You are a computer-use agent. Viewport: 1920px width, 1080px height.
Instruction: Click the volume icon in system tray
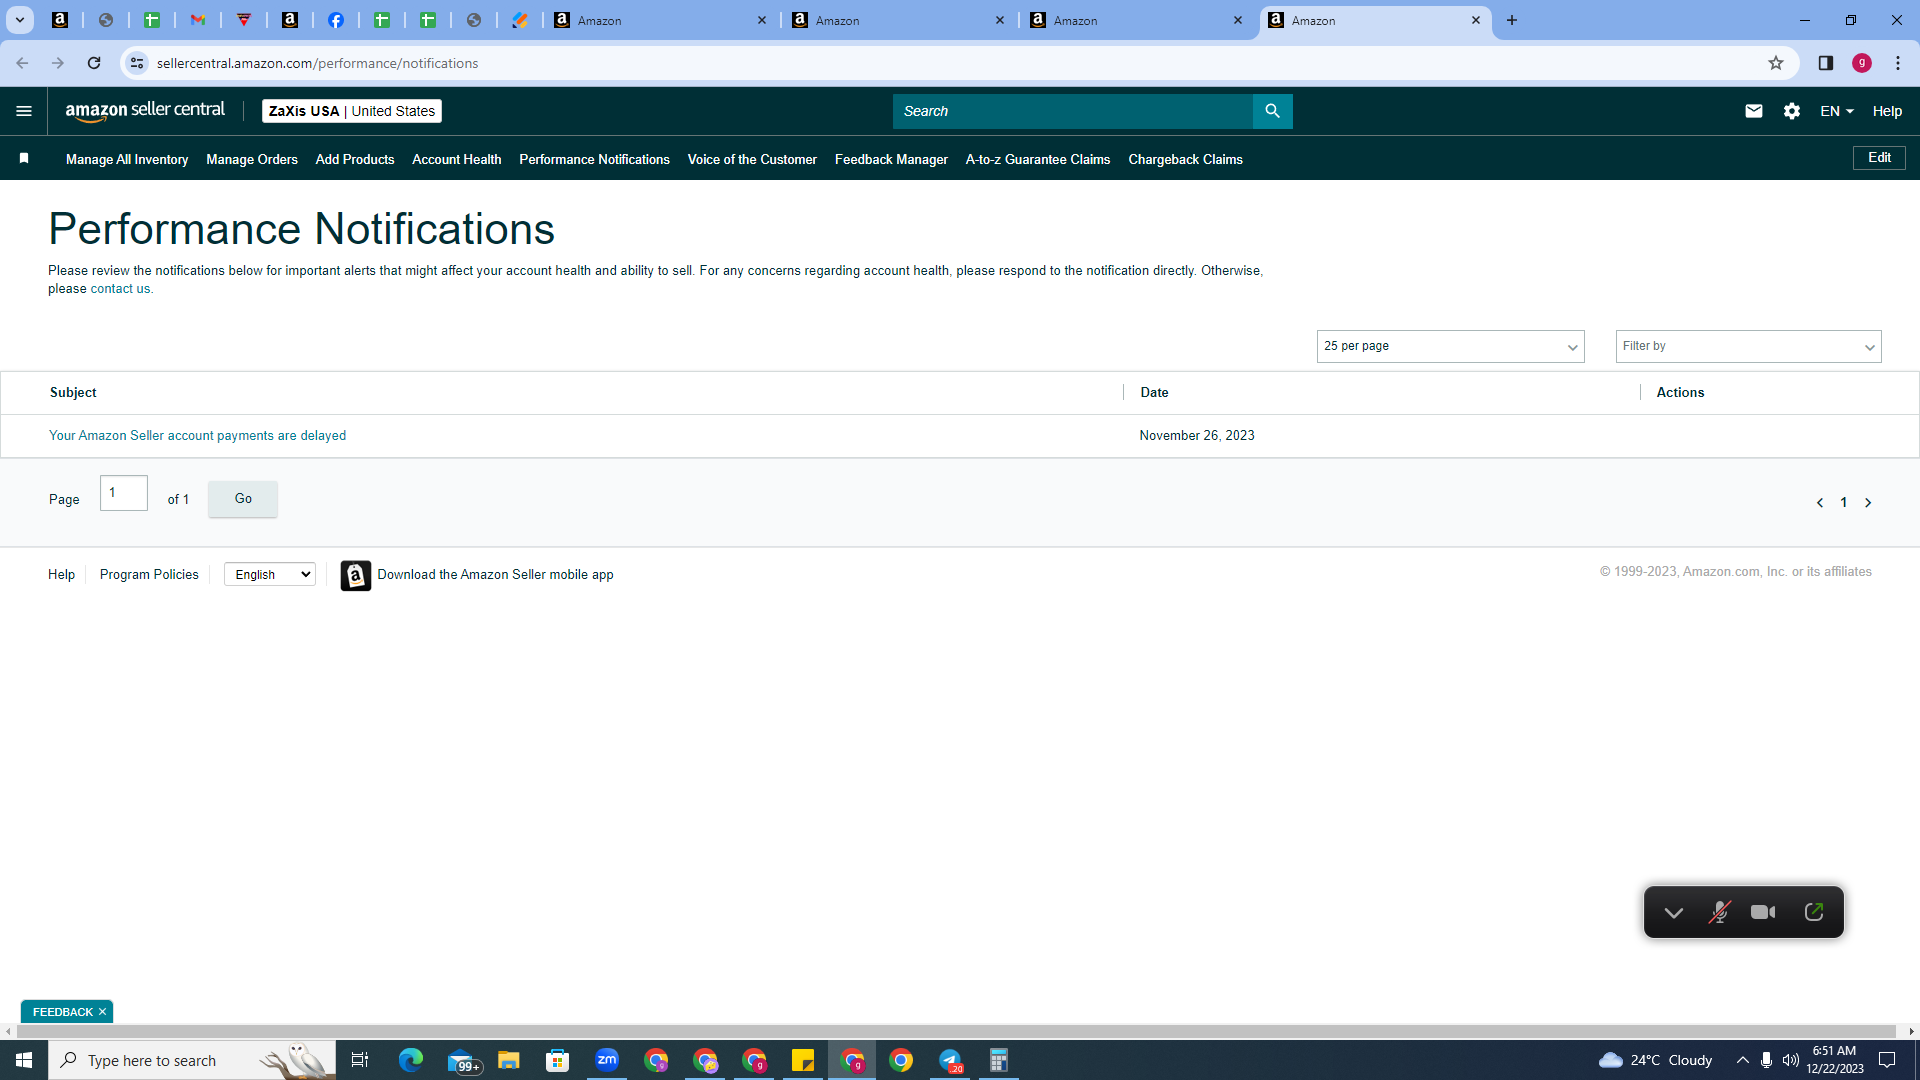pyautogui.click(x=1790, y=1060)
